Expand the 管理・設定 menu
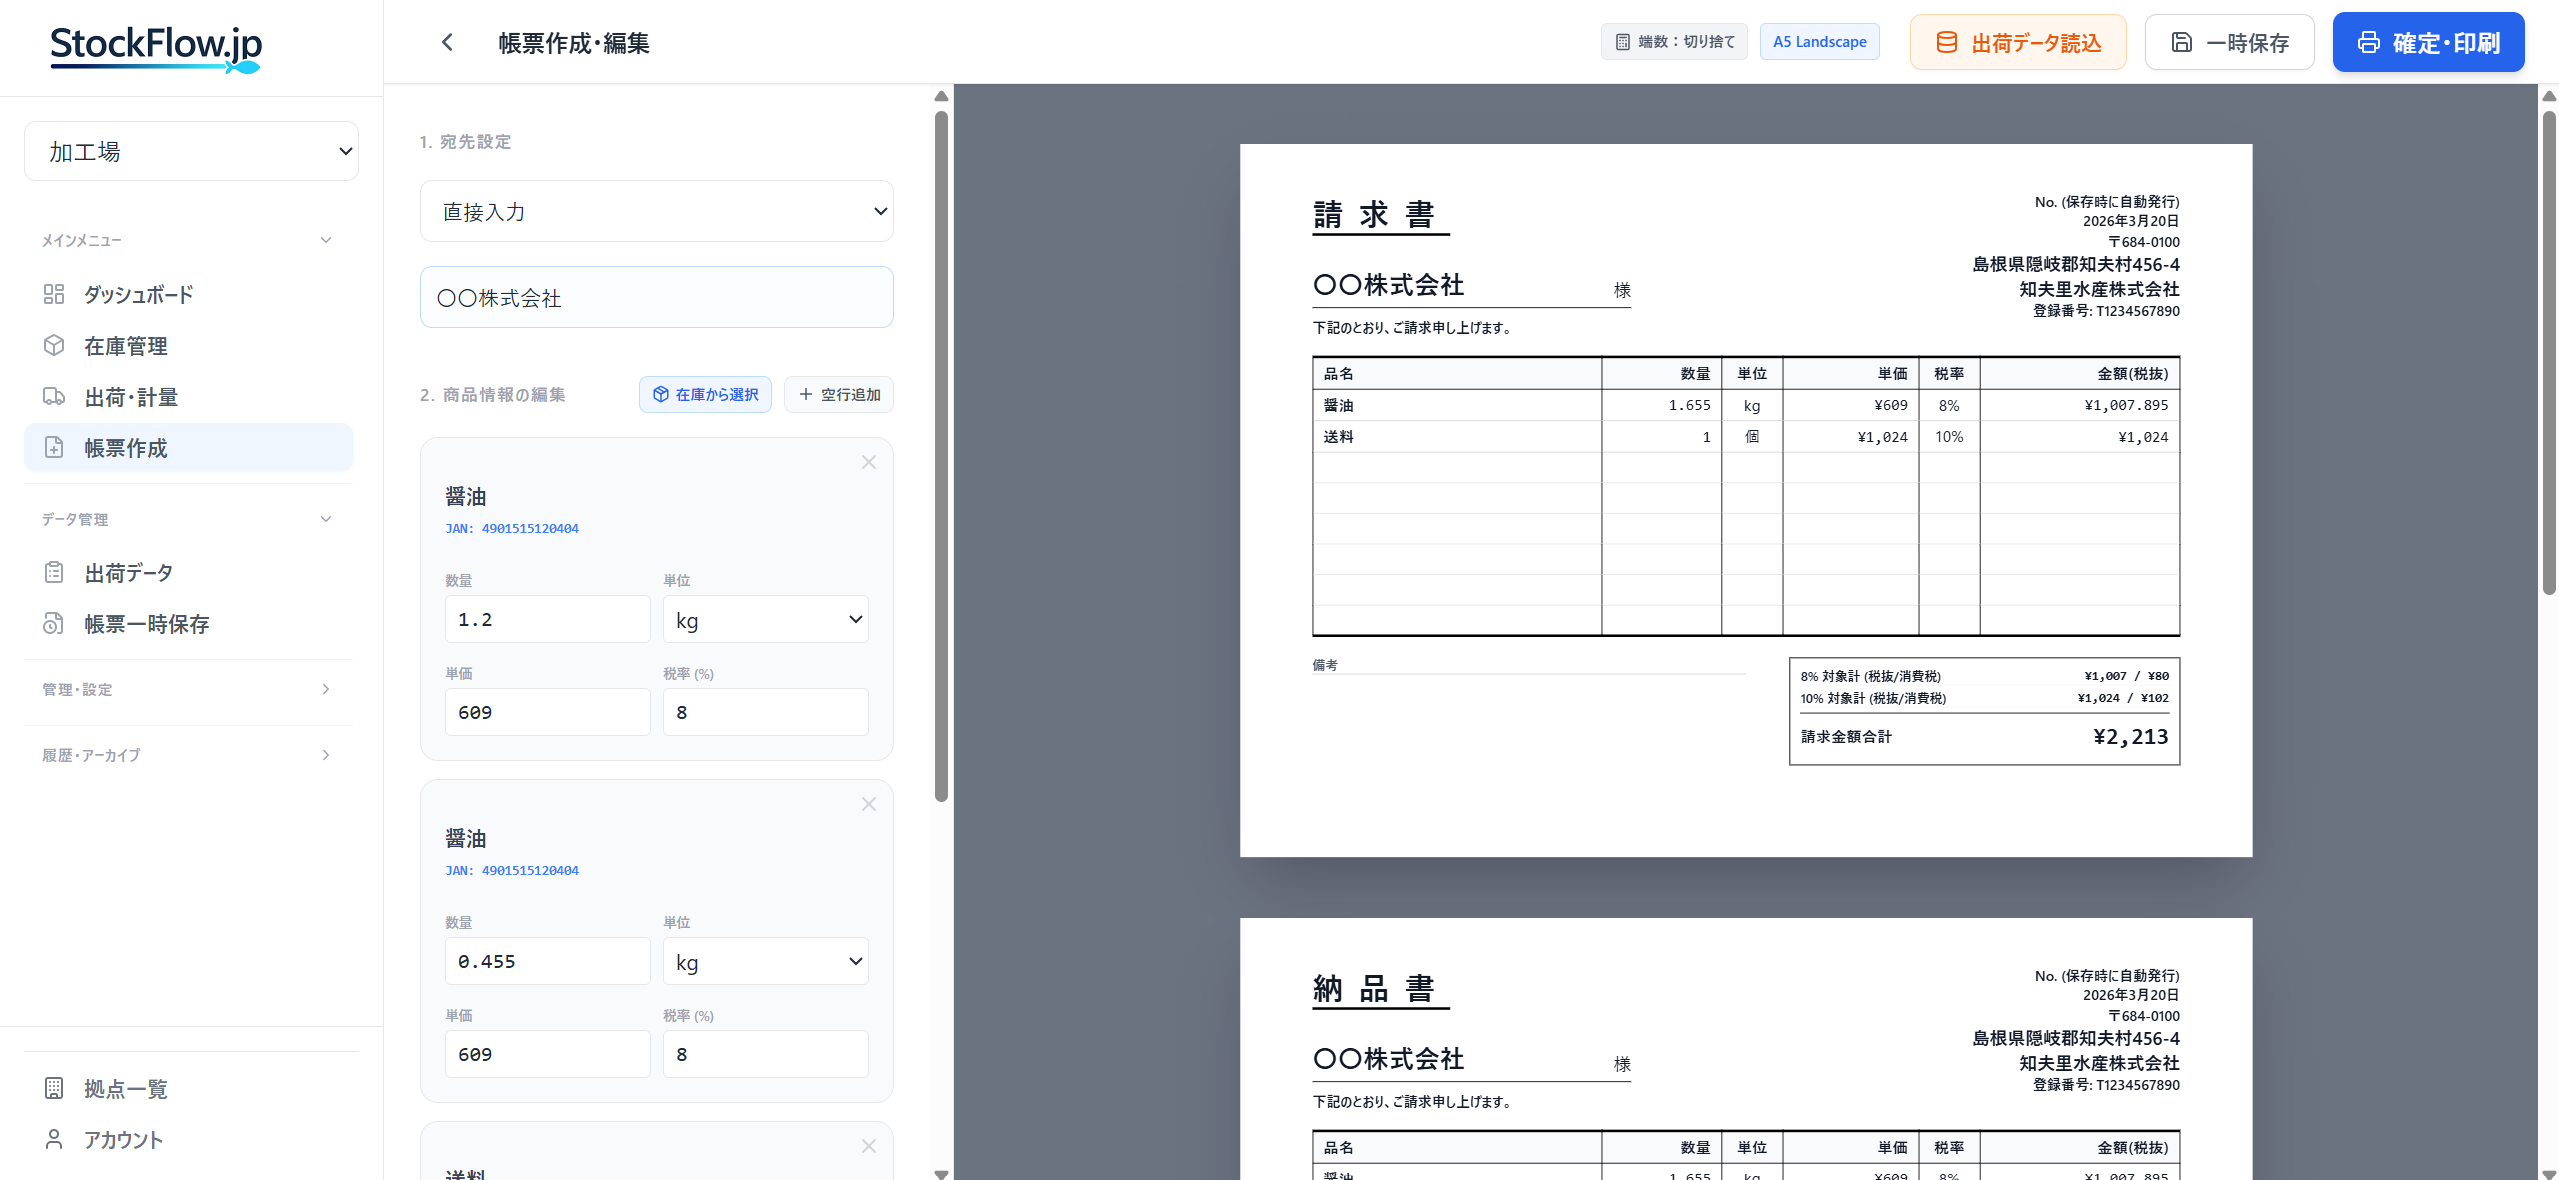This screenshot has width=2559, height=1180. pos(325,688)
